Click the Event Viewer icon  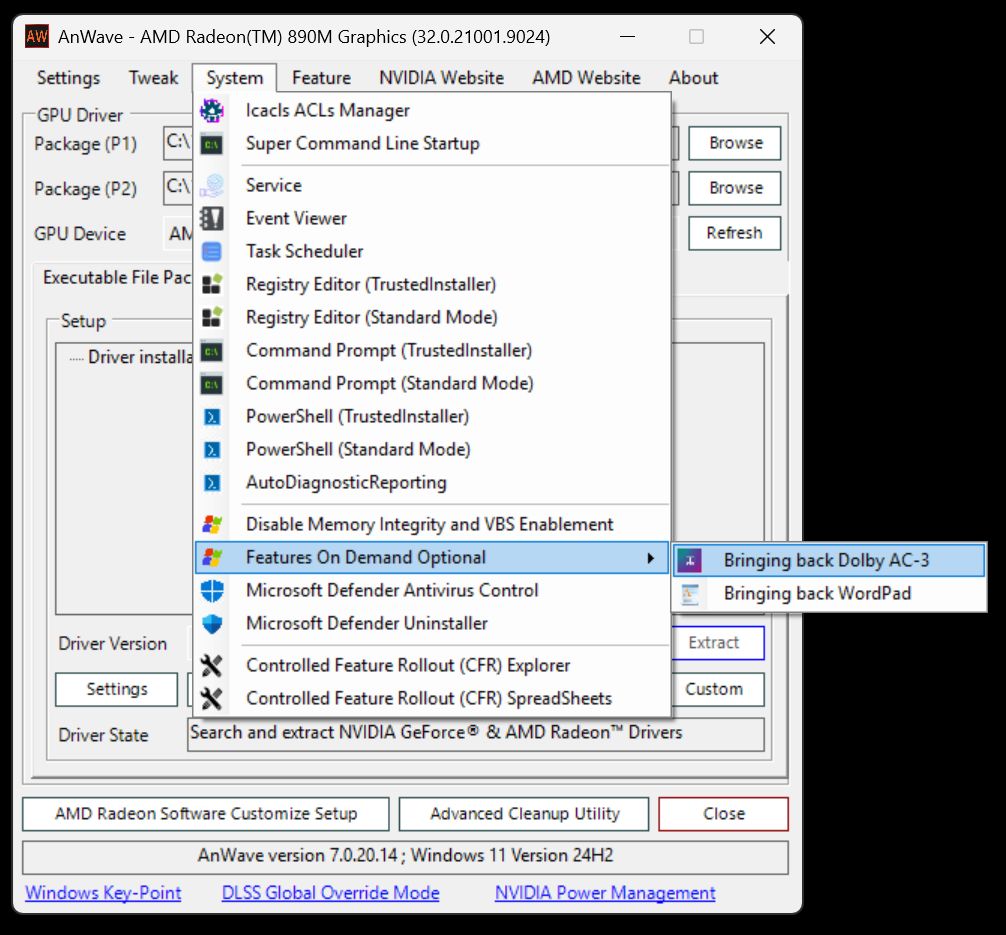click(x=212, y=218)
